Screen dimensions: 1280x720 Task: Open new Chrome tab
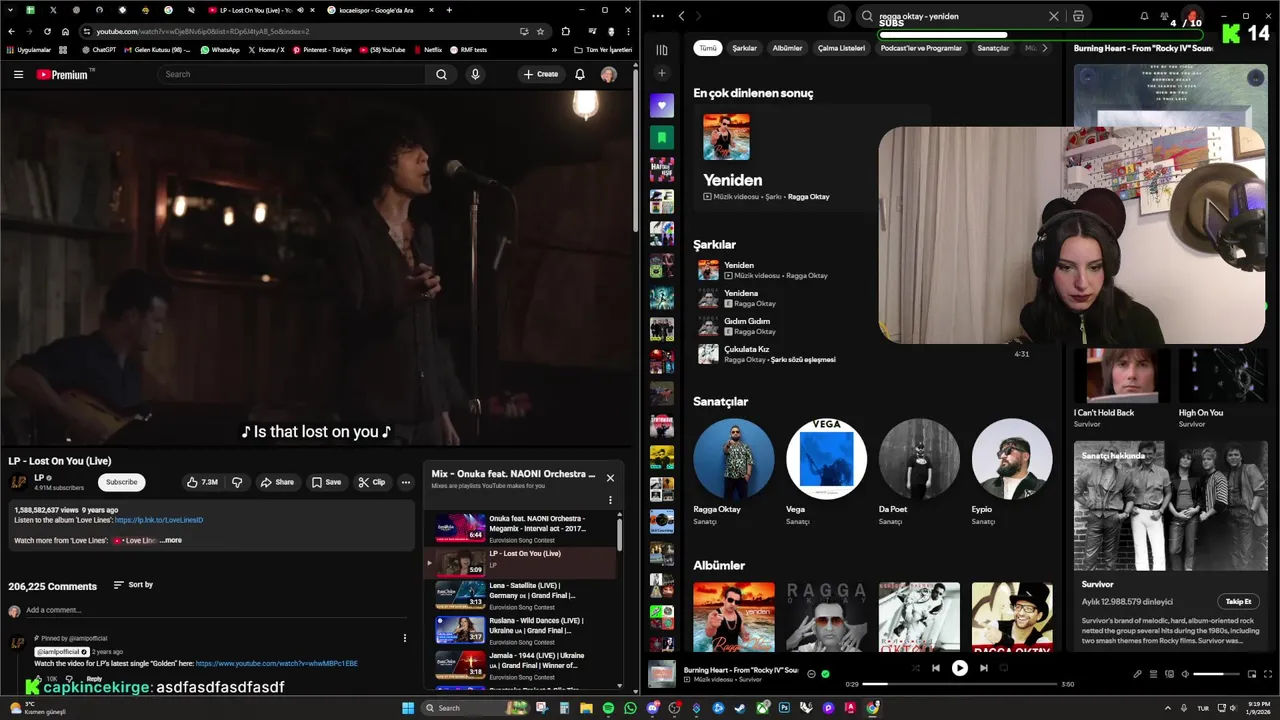point(449,10)
